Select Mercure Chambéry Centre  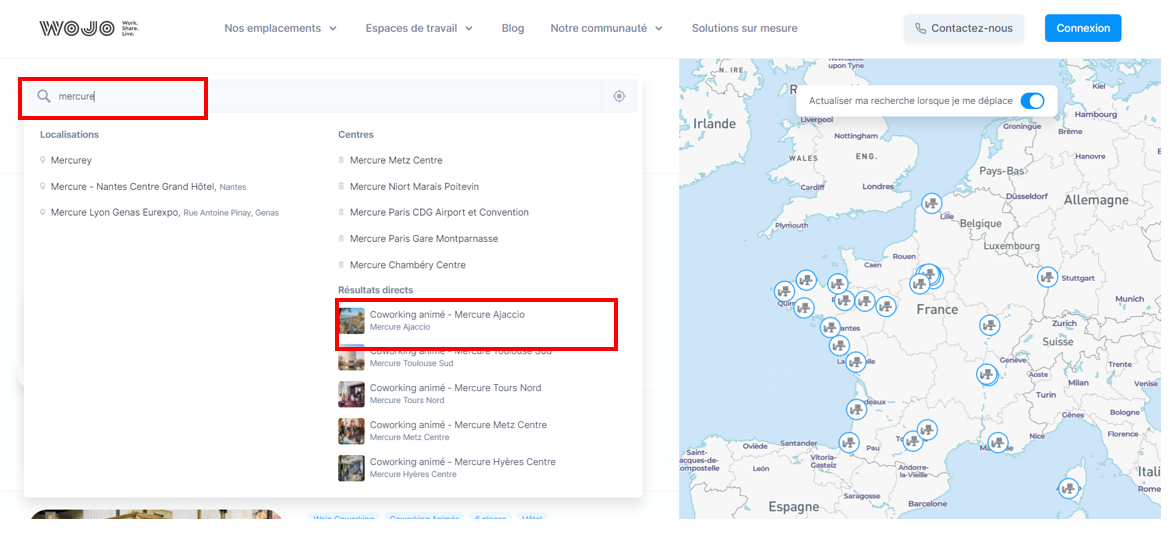[x=407, y=265]
